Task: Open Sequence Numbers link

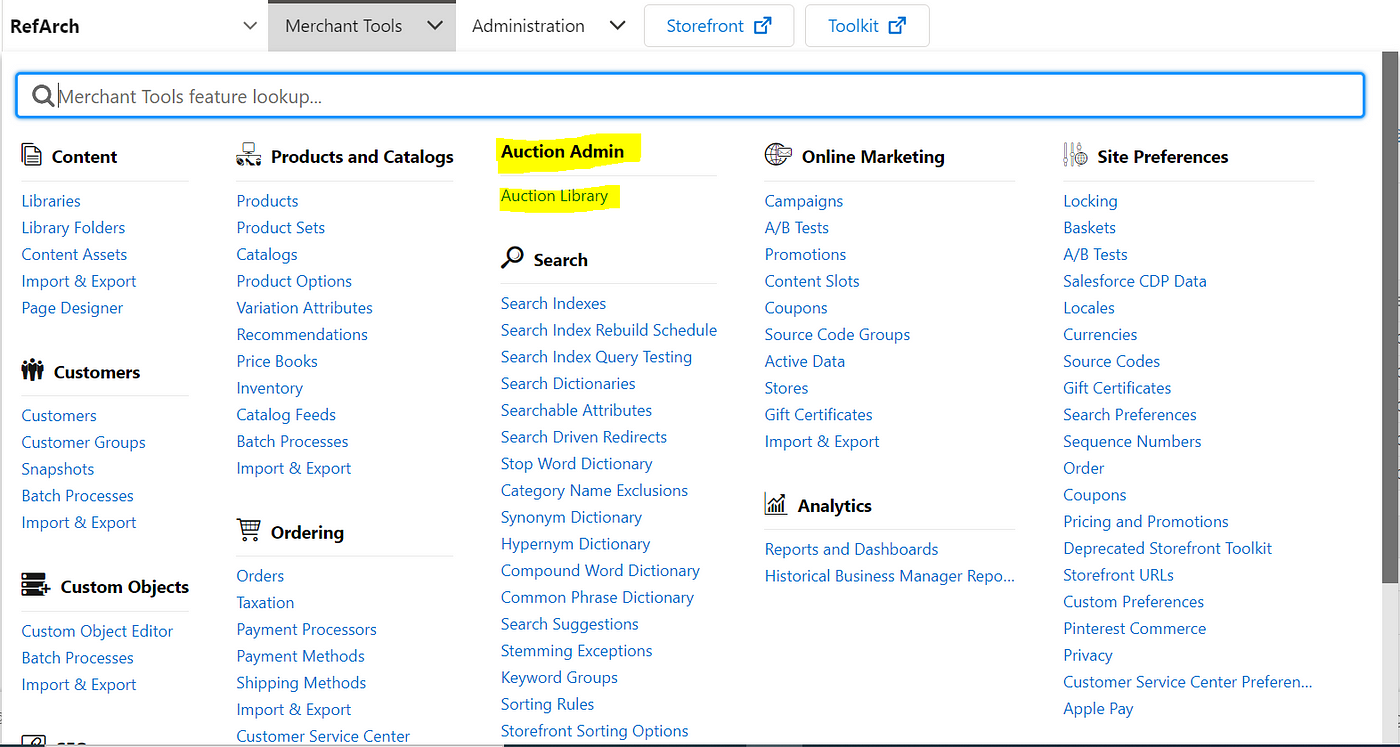Action: pos(1132,442)
